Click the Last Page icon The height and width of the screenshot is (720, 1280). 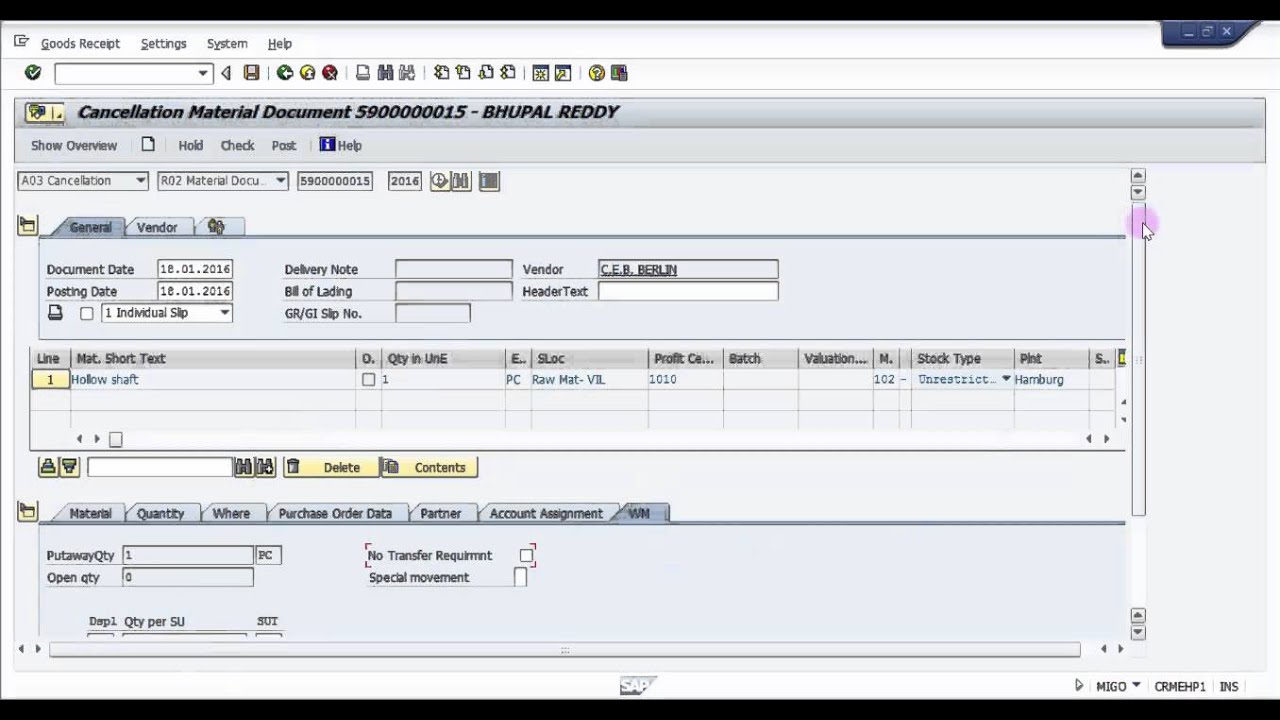coord(508,73)
